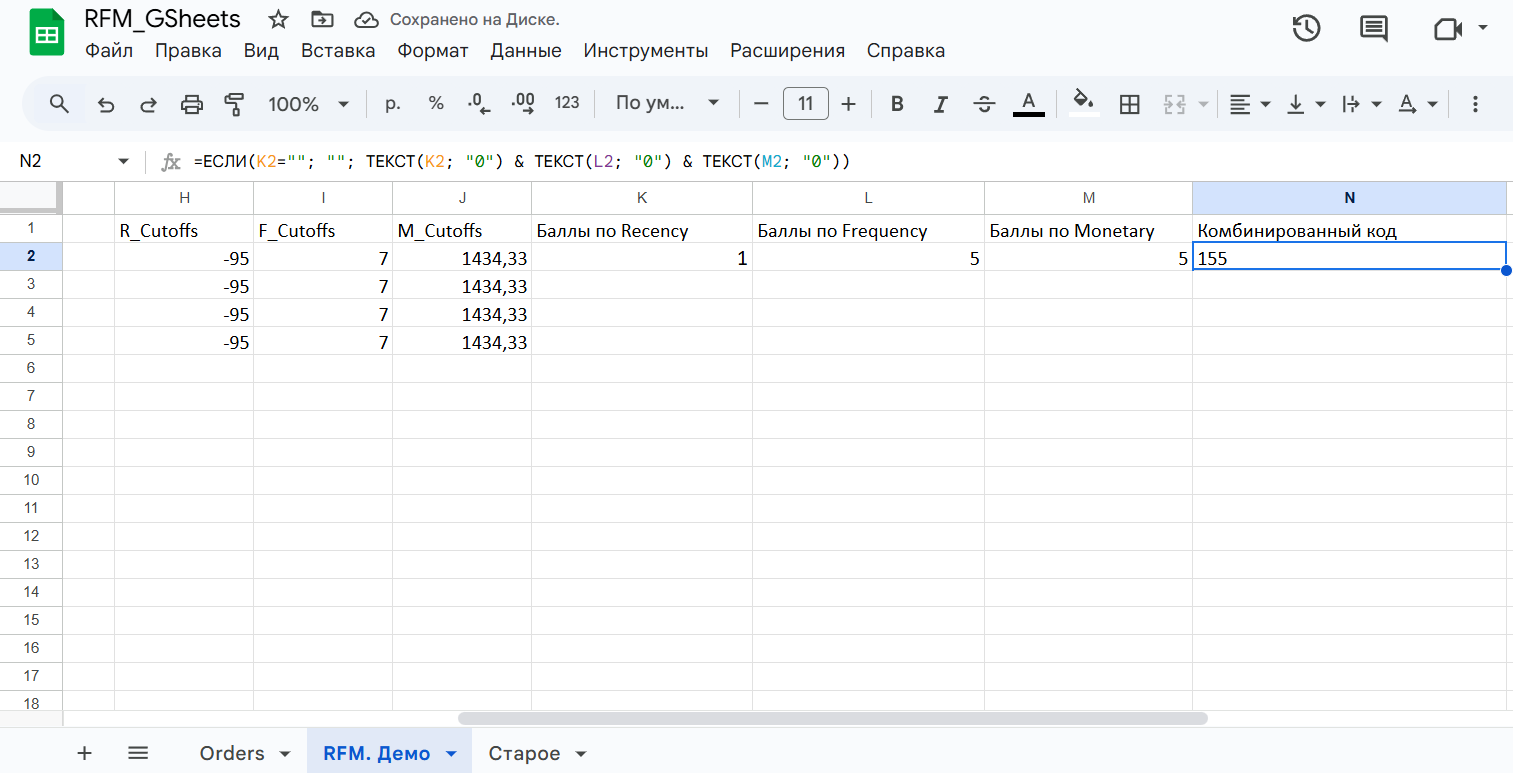Click the Move to folder icon

click(322, 20)
